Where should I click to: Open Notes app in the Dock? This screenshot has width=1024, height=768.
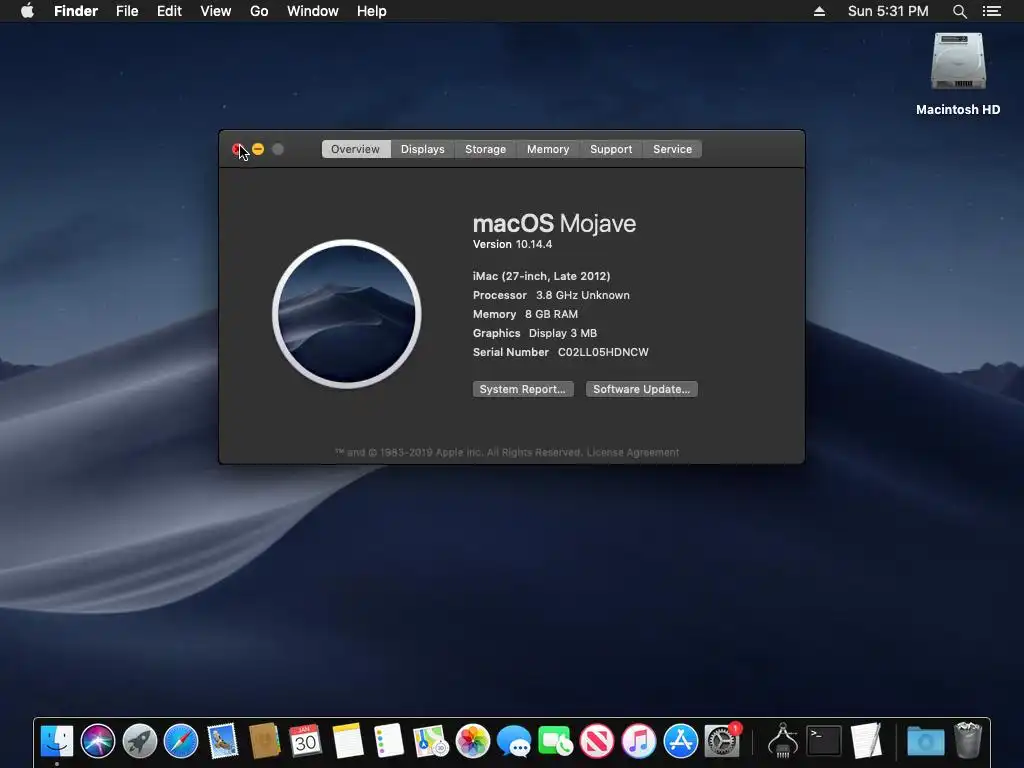pos(347,741)
